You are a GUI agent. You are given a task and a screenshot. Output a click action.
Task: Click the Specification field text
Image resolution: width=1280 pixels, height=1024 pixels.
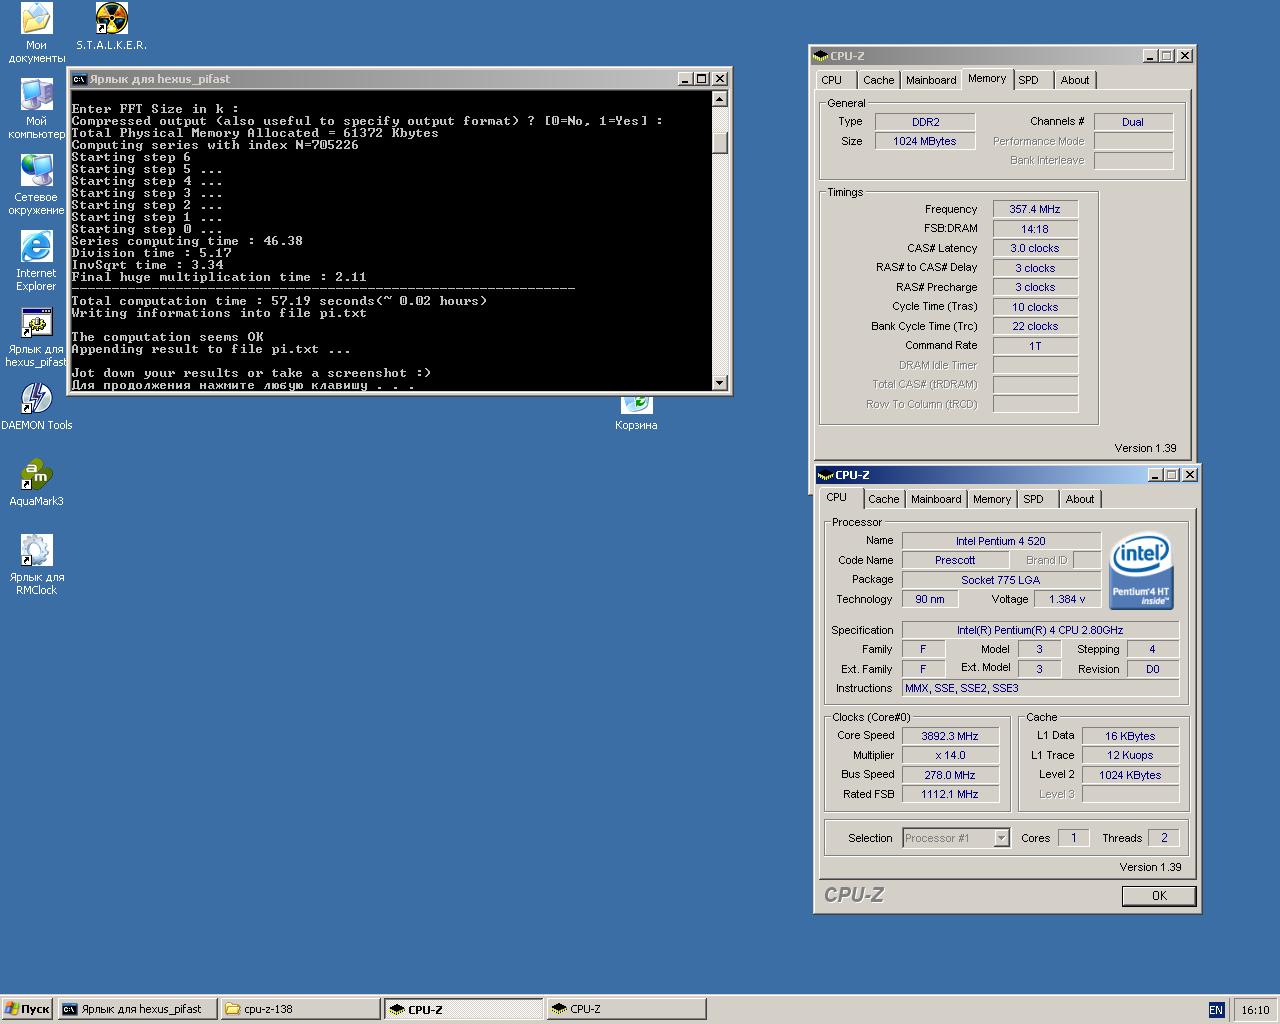pyautogui.click(x=1040, y=630)
